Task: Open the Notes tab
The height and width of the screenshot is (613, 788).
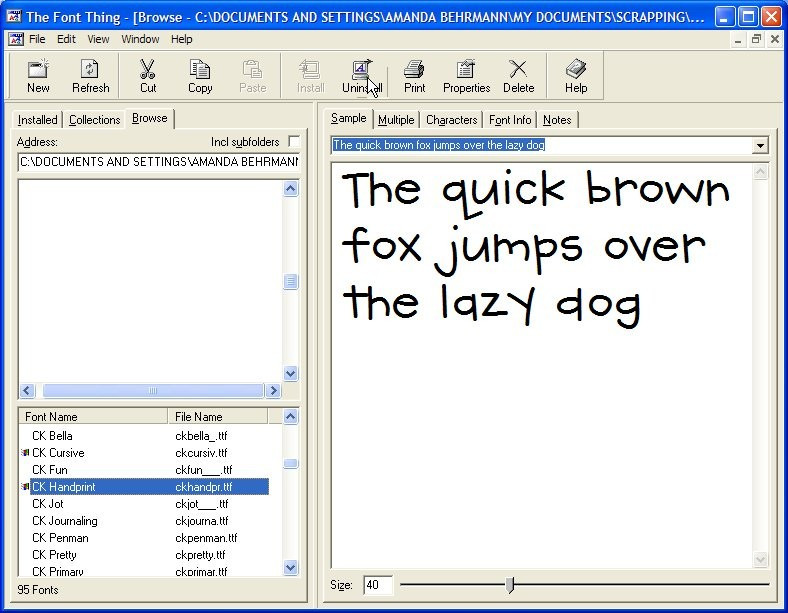Action: point(557,120)
